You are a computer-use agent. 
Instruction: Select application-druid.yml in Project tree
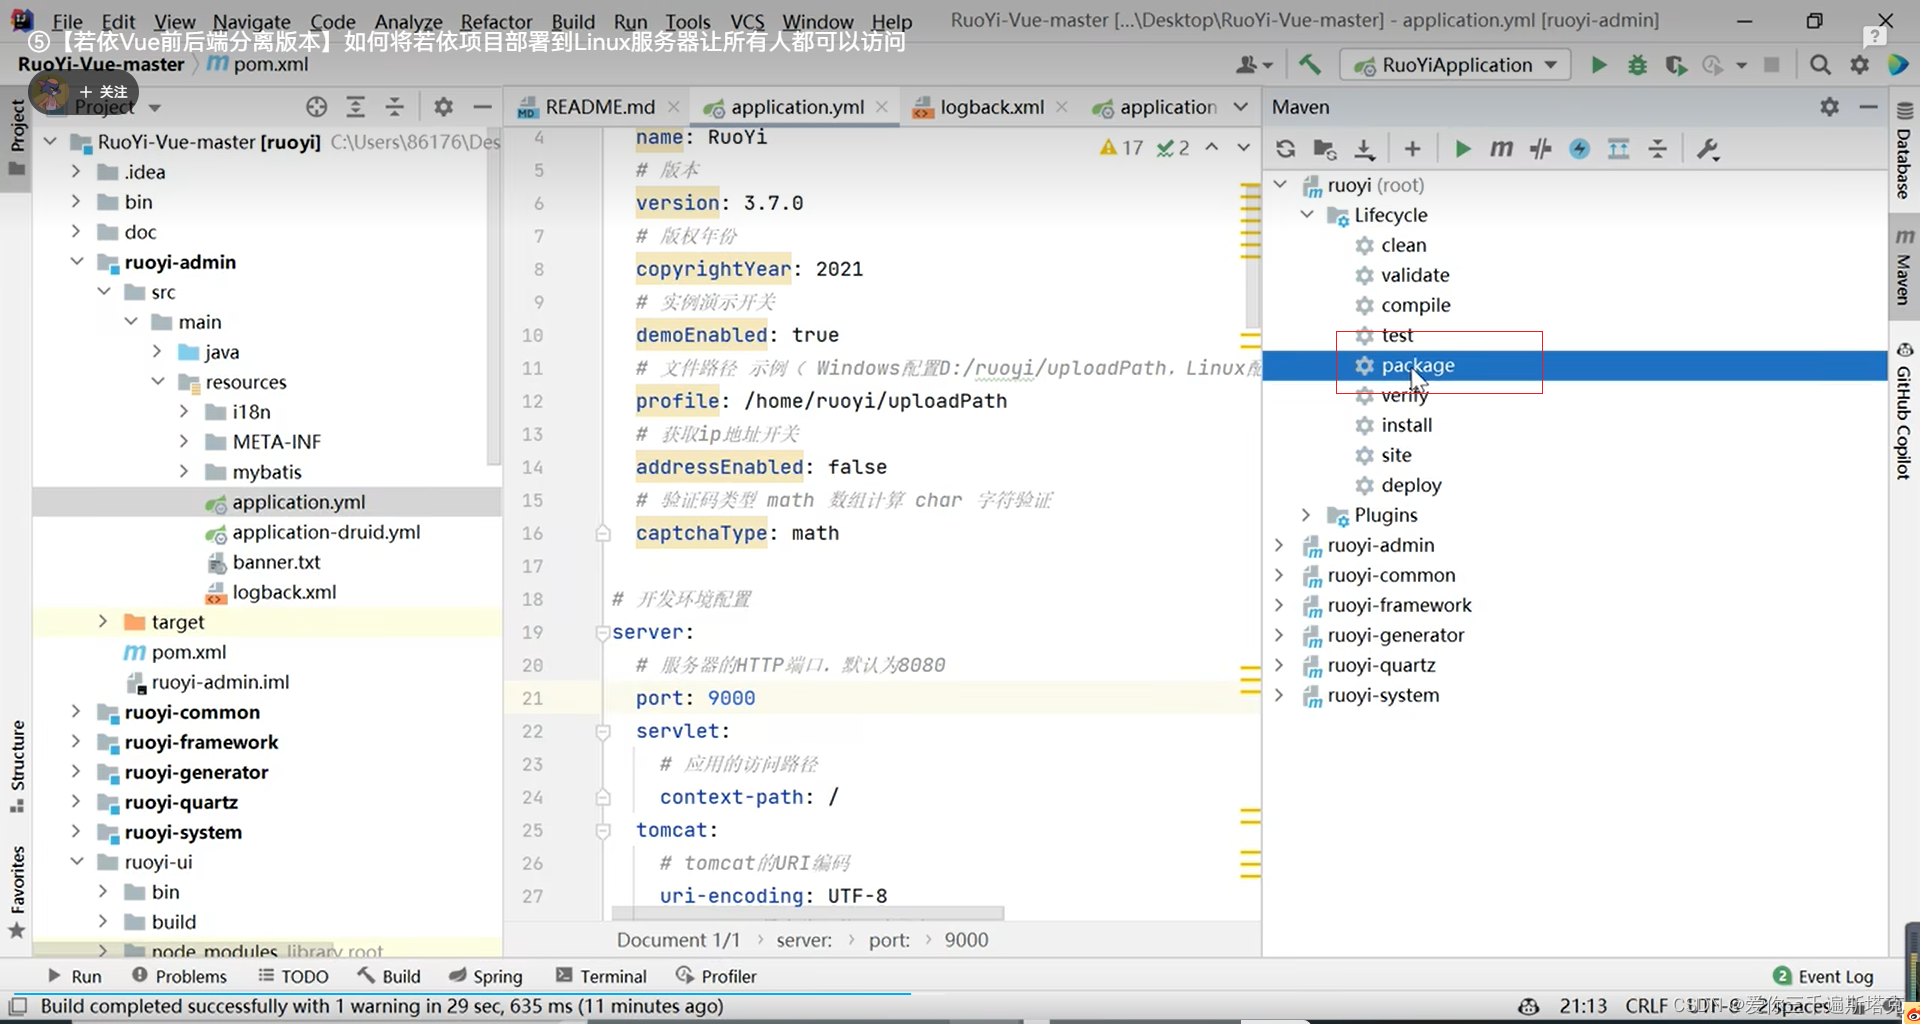point(326,532)
